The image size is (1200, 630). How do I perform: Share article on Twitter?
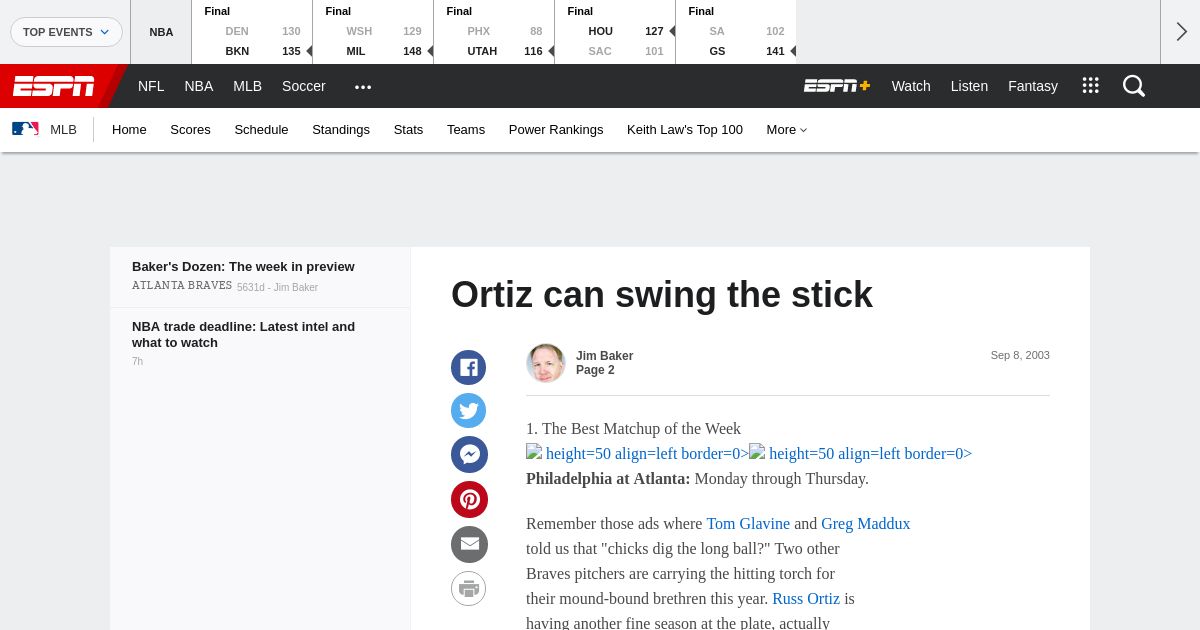469,410
